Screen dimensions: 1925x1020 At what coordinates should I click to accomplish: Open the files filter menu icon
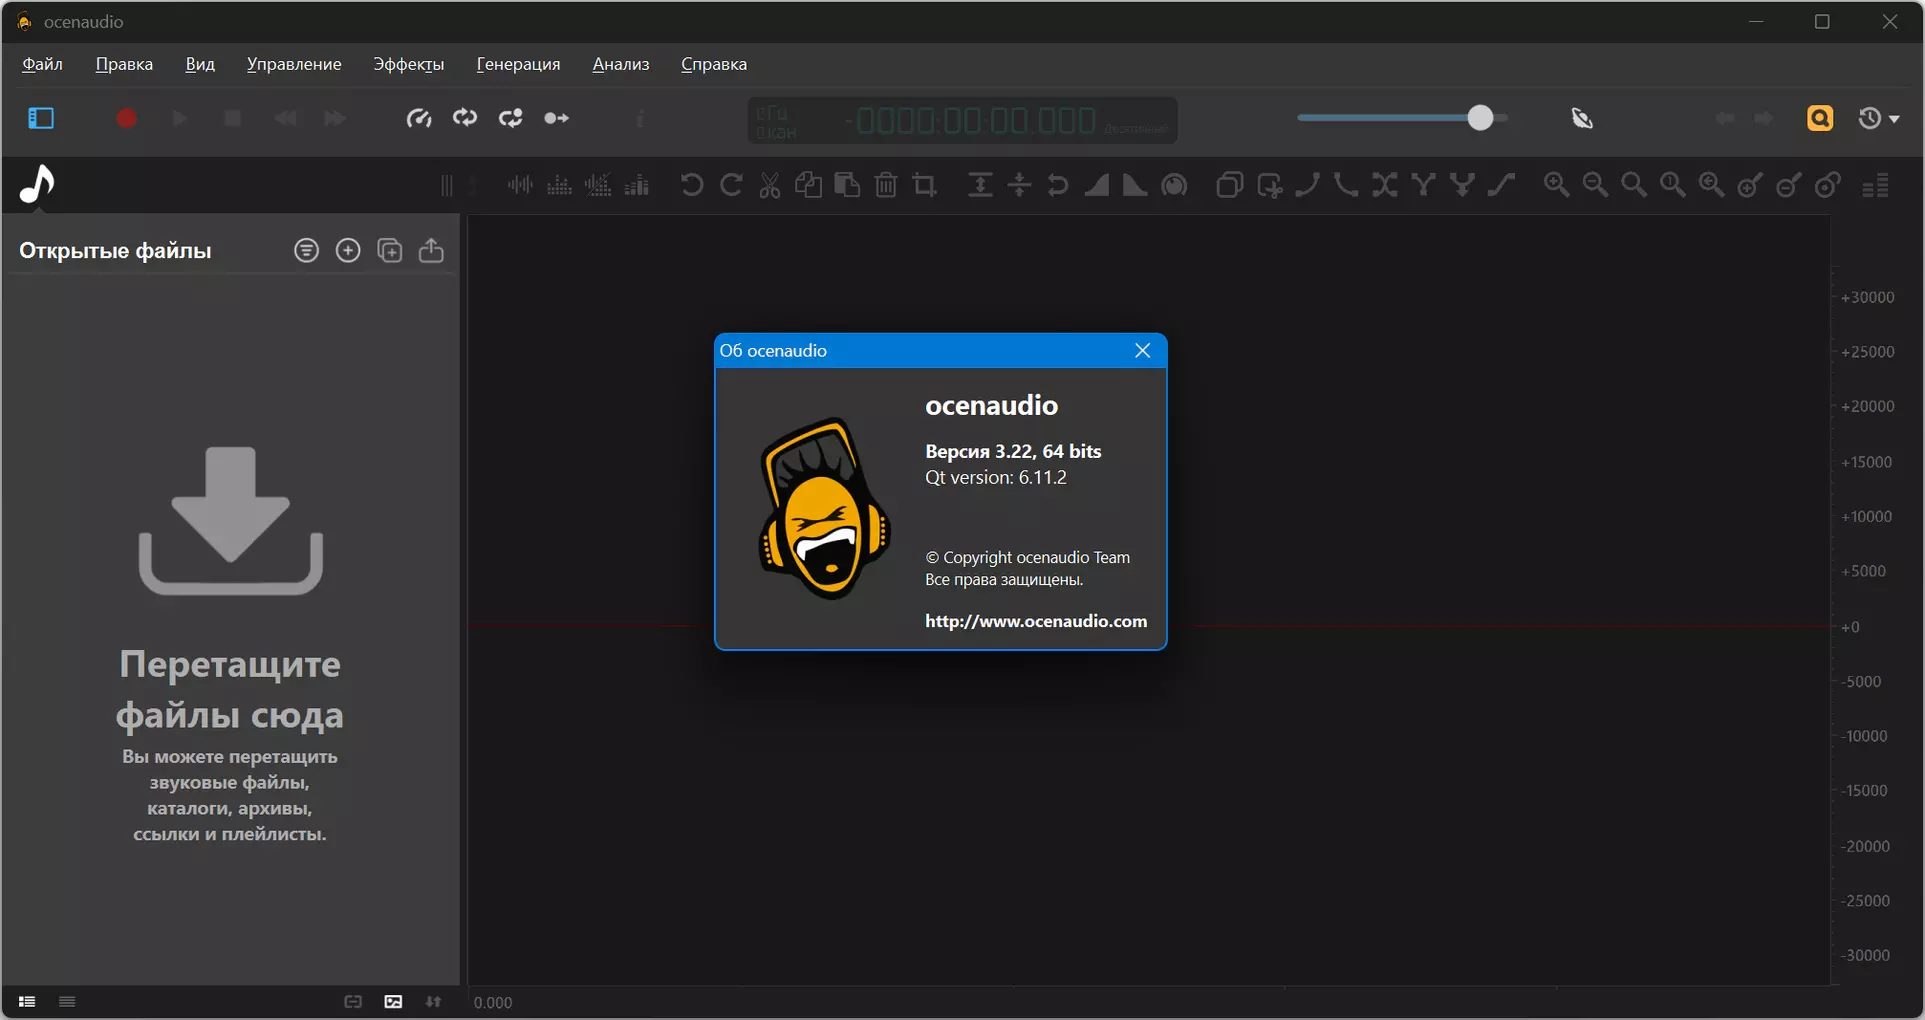(x=307, y=250)
